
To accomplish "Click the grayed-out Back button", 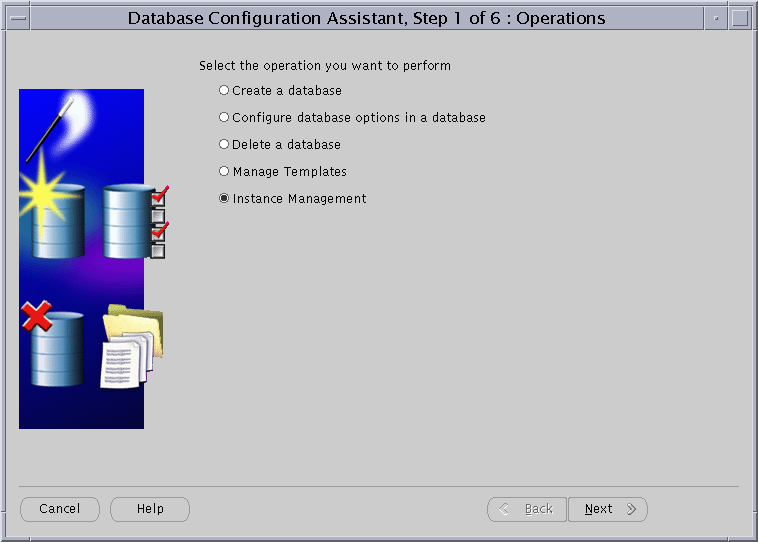I will click(527, 509).
